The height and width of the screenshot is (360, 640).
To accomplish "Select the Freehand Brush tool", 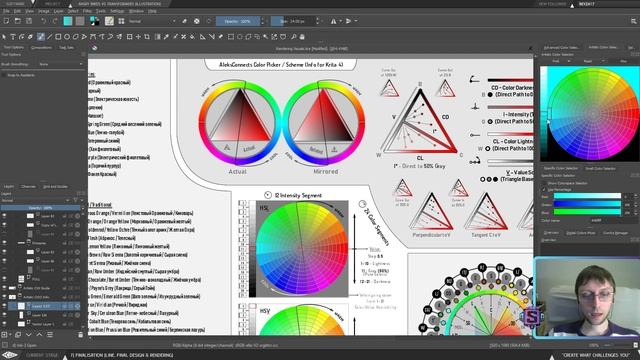I will [x=41, y=37].
